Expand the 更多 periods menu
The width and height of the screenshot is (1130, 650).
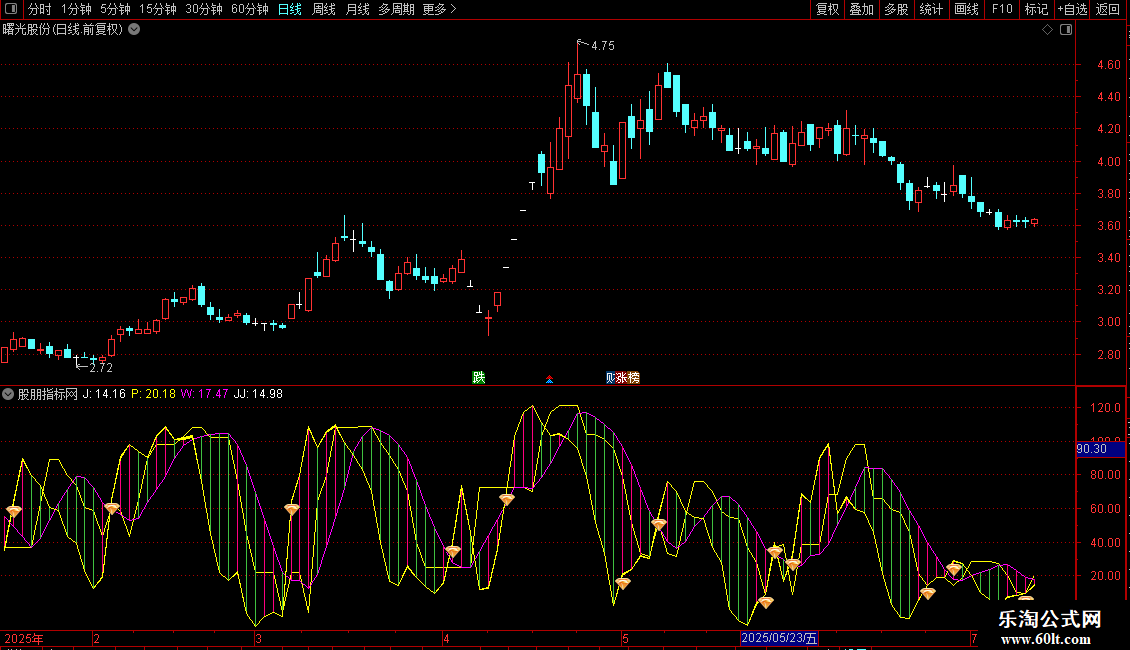(440, 9)
